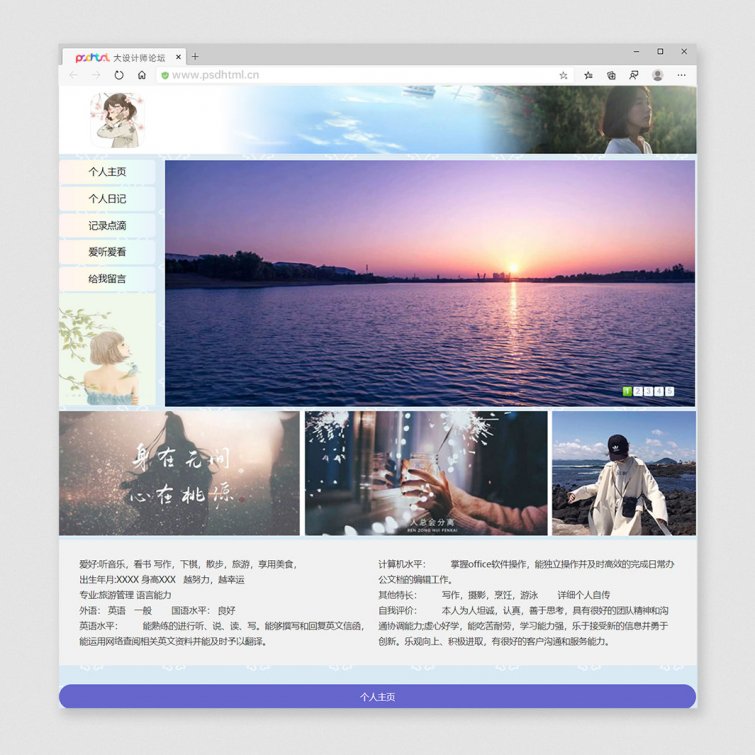Reload the page with refresh icon

119,75
